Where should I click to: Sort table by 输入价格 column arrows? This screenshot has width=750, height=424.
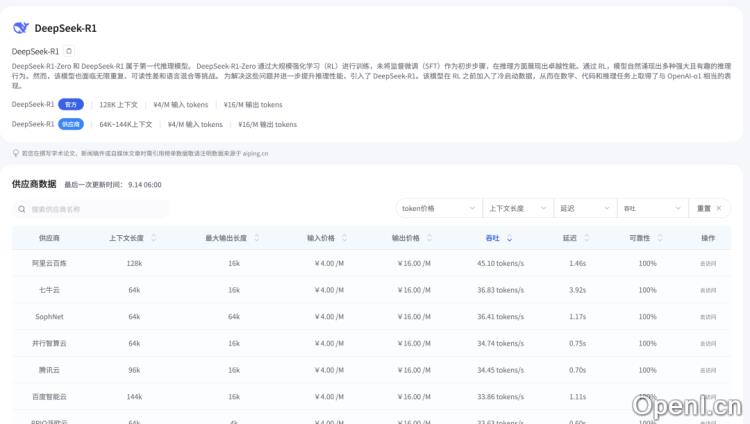click(344, 238)
